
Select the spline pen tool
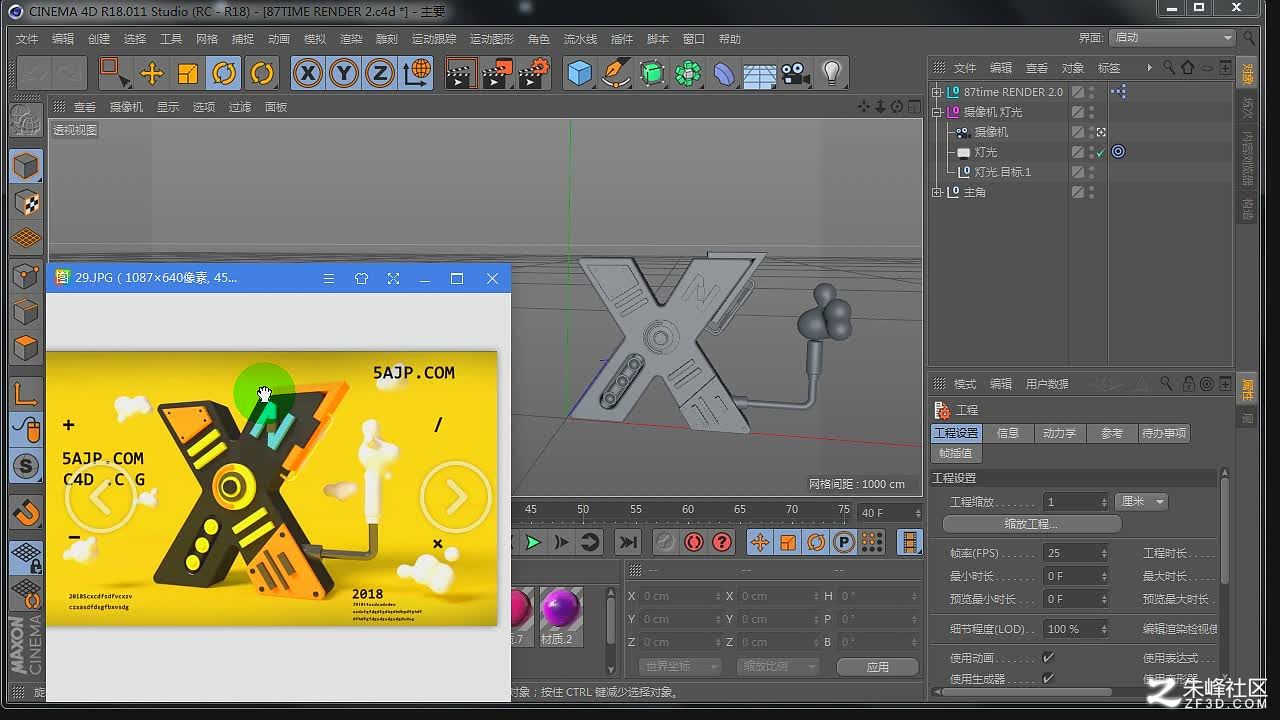616,73
